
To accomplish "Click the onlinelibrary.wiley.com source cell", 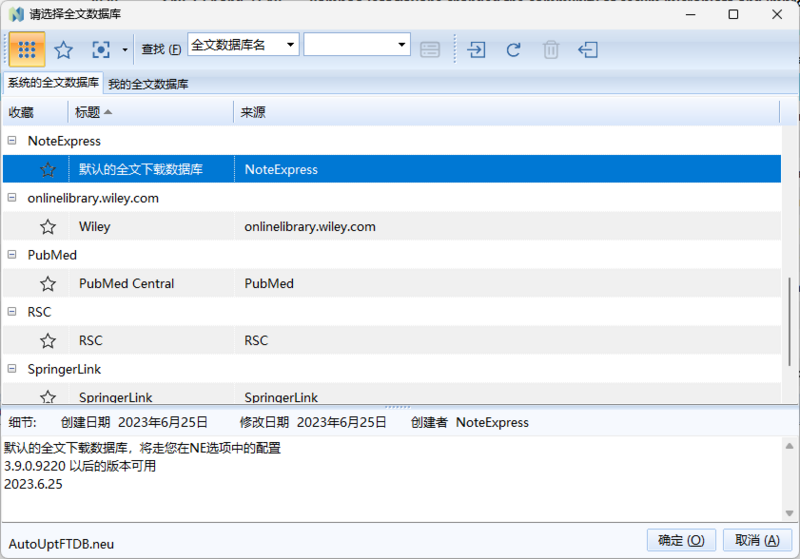I will [310, 226].
